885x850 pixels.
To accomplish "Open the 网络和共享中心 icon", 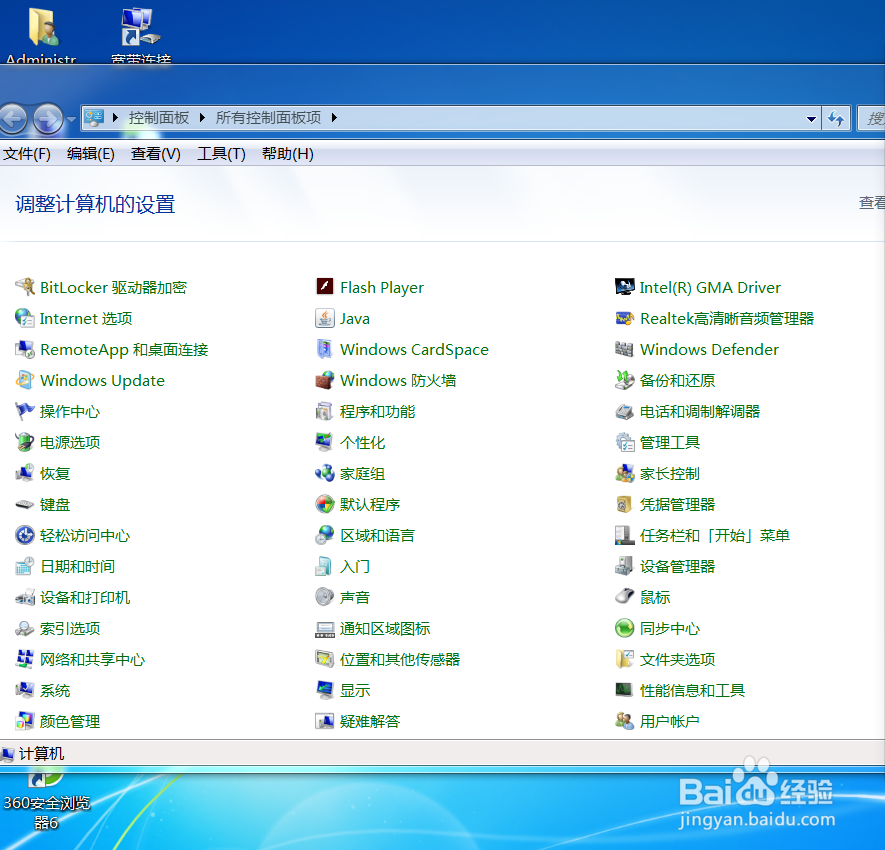I will (25, 659).
